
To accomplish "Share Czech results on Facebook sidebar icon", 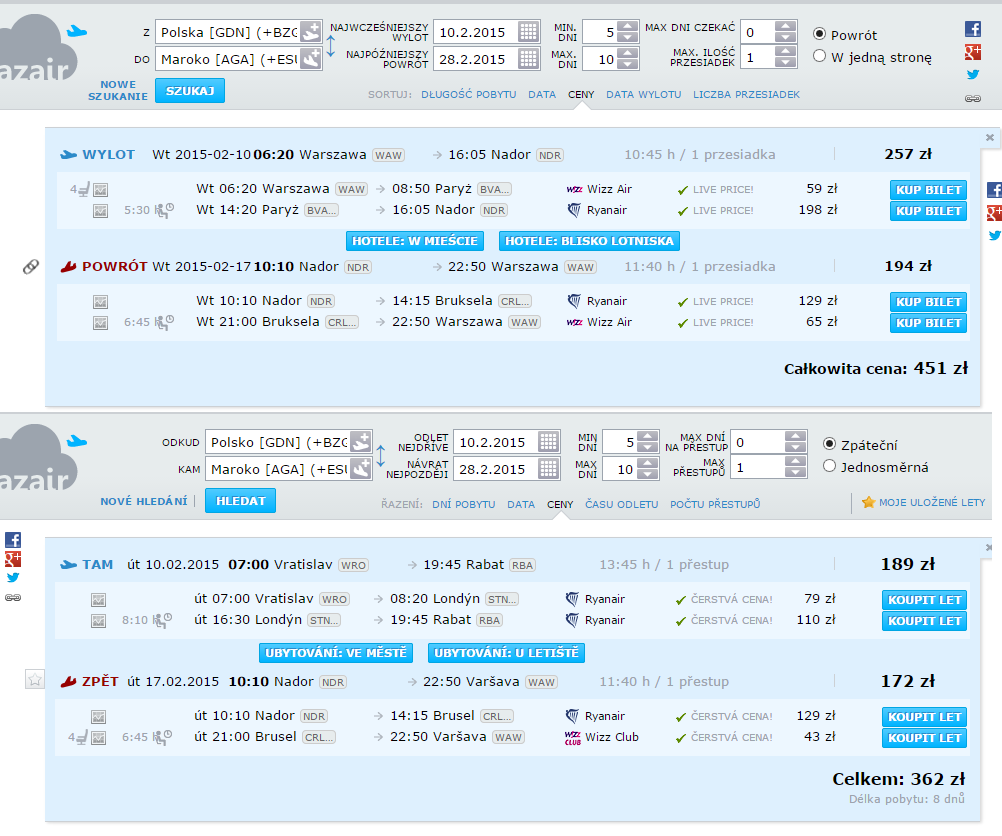I will pos(13,539).
